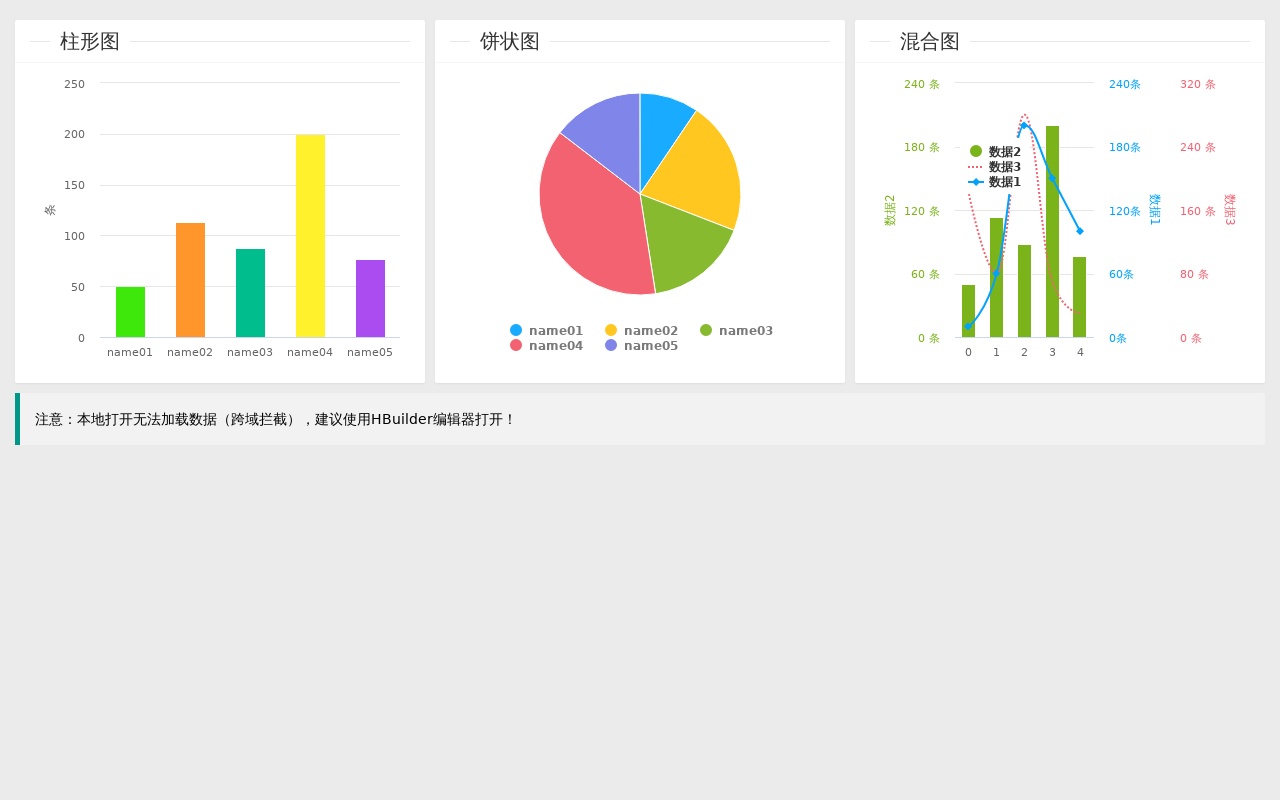Click the purple name05 bar
1280x800 pixels.
[370, 299]
